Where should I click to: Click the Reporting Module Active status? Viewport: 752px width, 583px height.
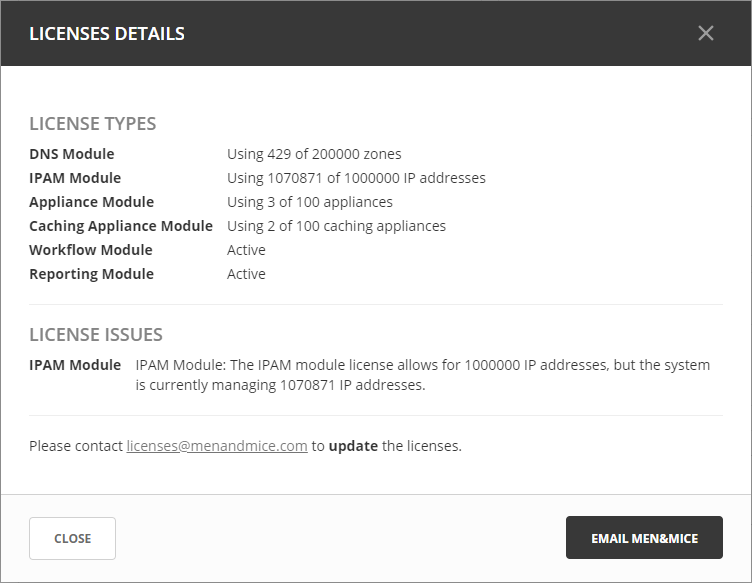click(x=246, y=274)
